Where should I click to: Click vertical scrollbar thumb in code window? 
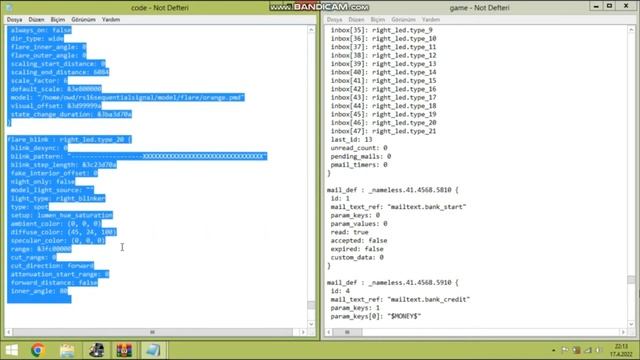[x=311, y=305]
